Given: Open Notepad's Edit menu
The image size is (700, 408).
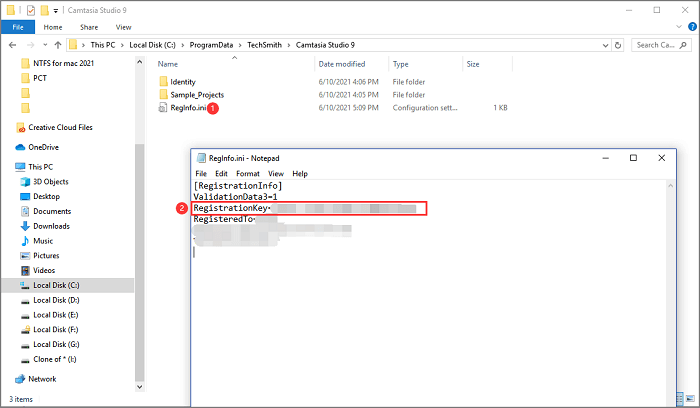Looking at the screenshot, I should tap(221, 173).
